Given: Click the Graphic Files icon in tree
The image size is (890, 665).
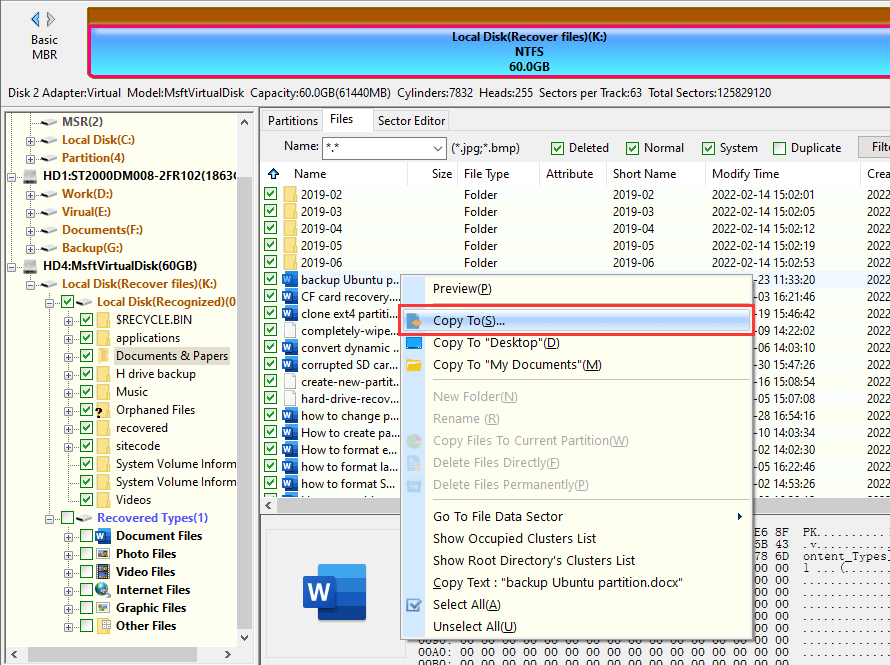Looking at the screenshot, I should [x=103, y=608].
